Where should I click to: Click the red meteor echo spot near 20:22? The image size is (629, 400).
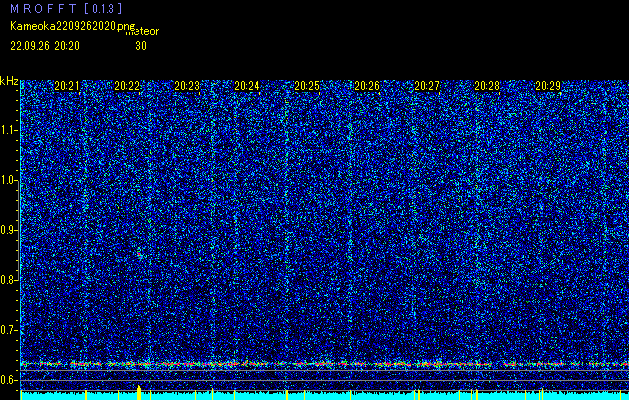coord(140,254)
